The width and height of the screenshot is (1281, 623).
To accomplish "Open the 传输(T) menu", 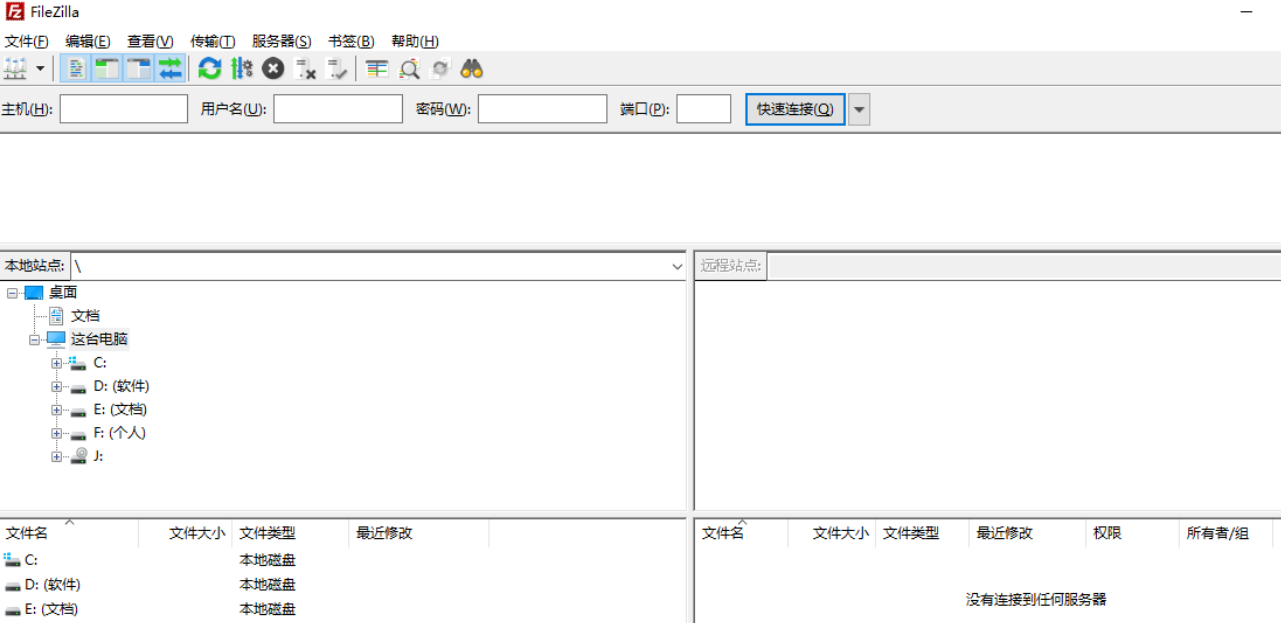I will 212,41.
